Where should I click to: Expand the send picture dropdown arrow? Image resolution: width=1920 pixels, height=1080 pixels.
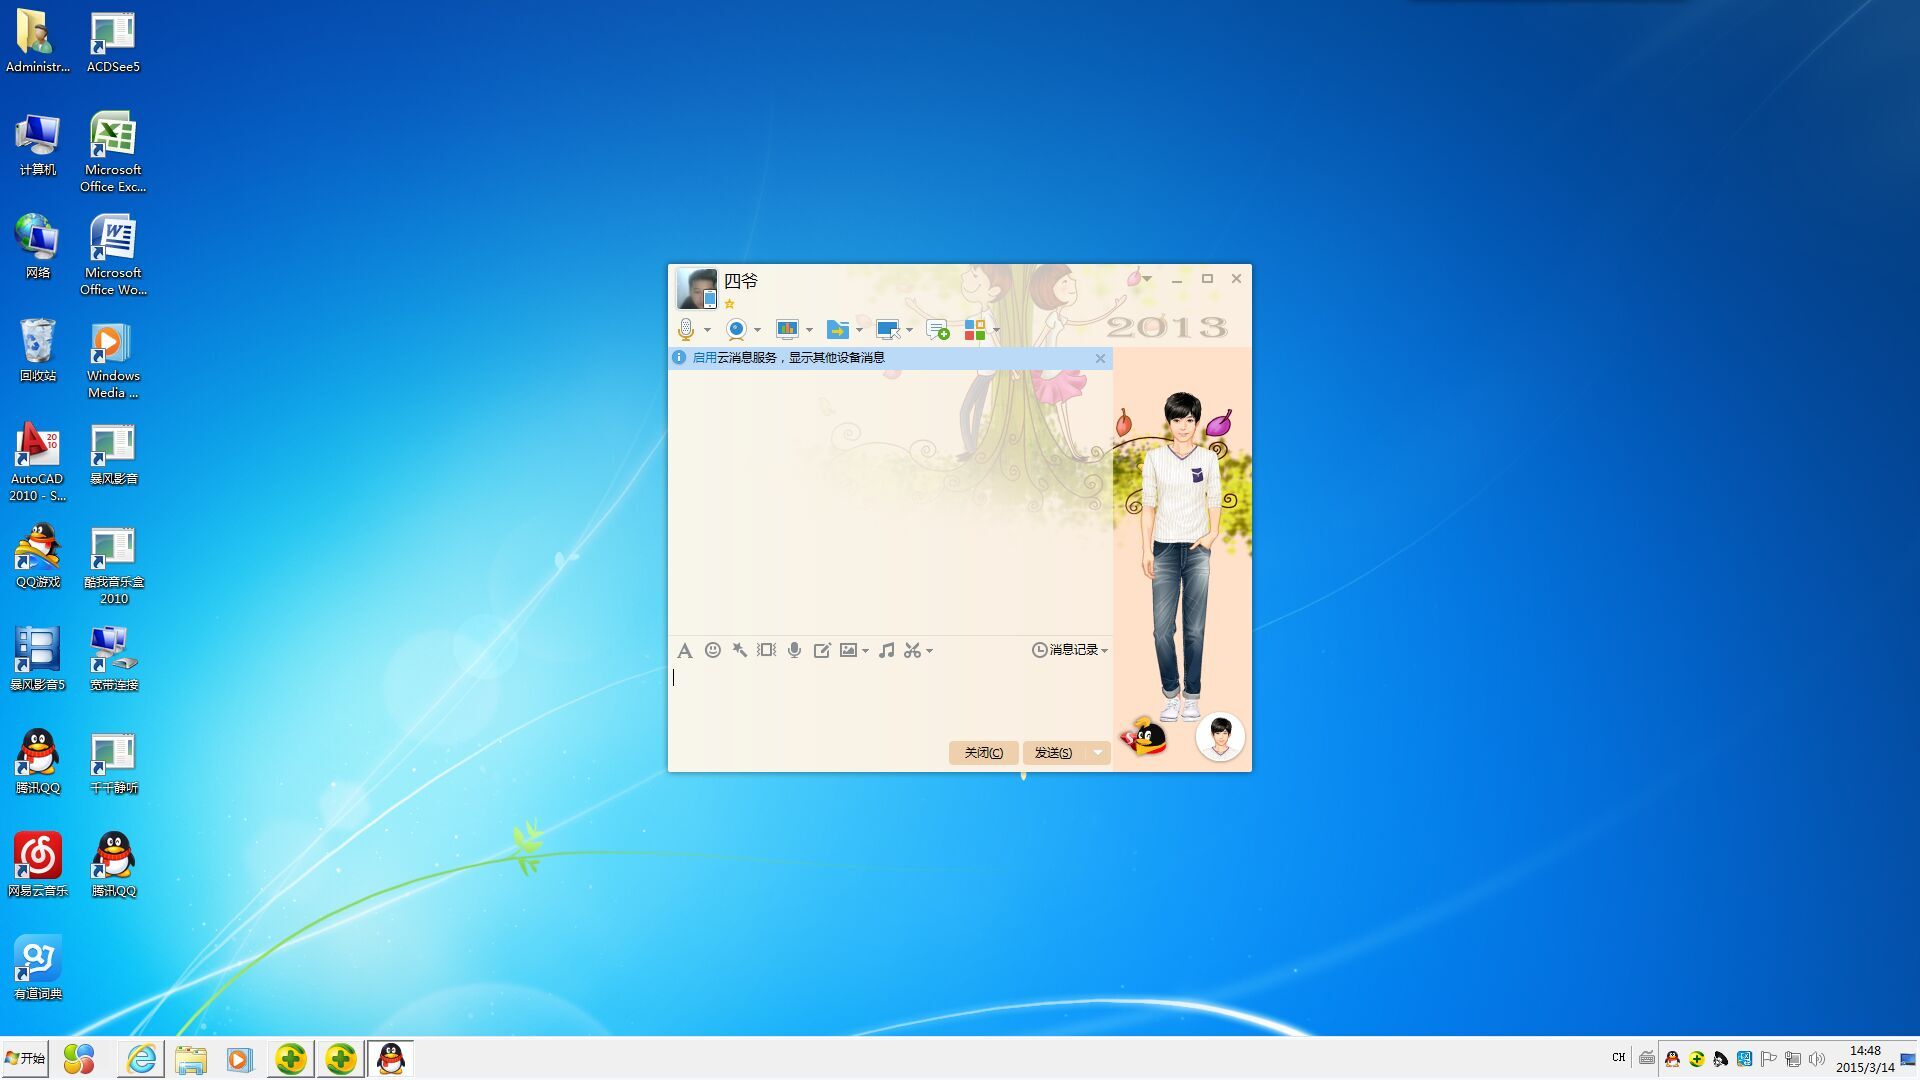pos(865,651)
